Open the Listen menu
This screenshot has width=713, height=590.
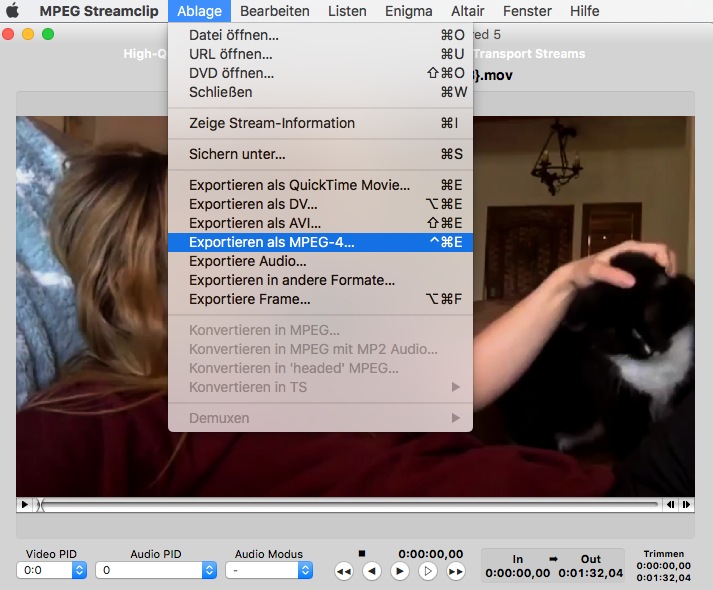[347, 10]
